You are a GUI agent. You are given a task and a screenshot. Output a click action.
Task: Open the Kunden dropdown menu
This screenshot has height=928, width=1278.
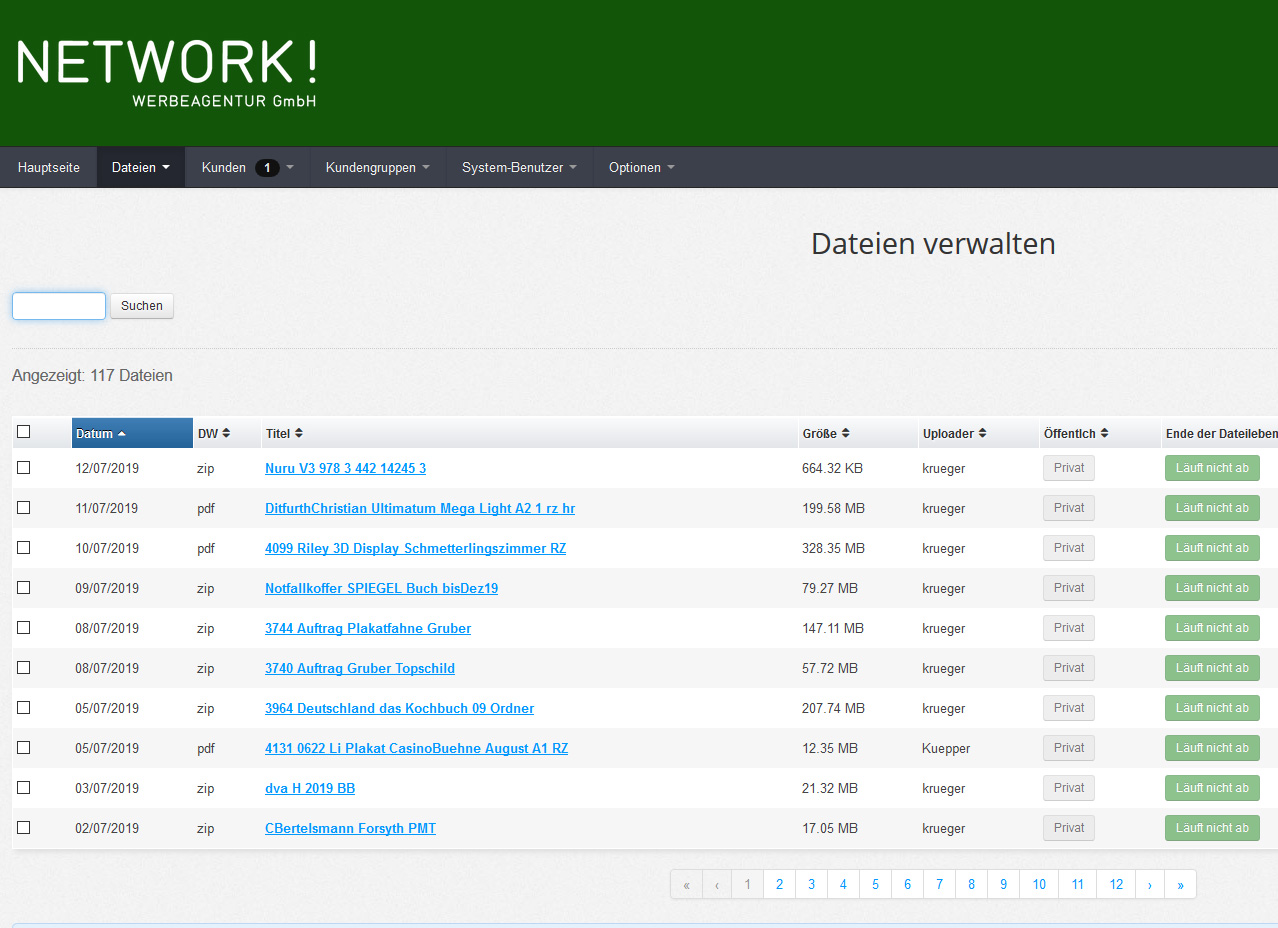click(247, 167)
